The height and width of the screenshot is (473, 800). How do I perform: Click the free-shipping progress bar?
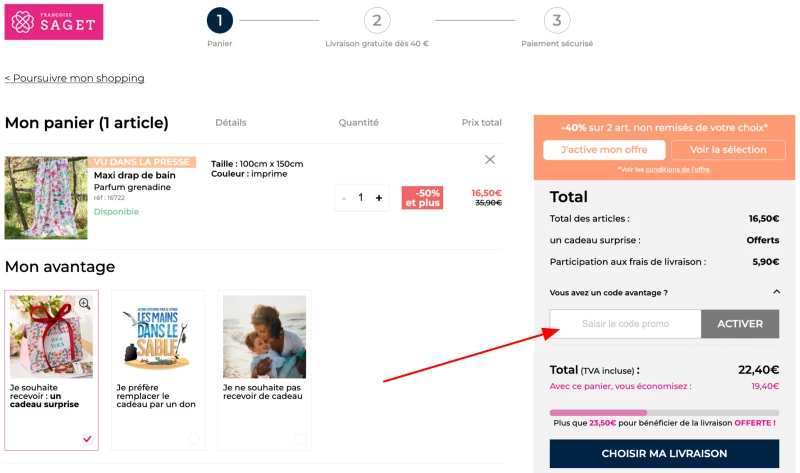[x=664, y=412]
